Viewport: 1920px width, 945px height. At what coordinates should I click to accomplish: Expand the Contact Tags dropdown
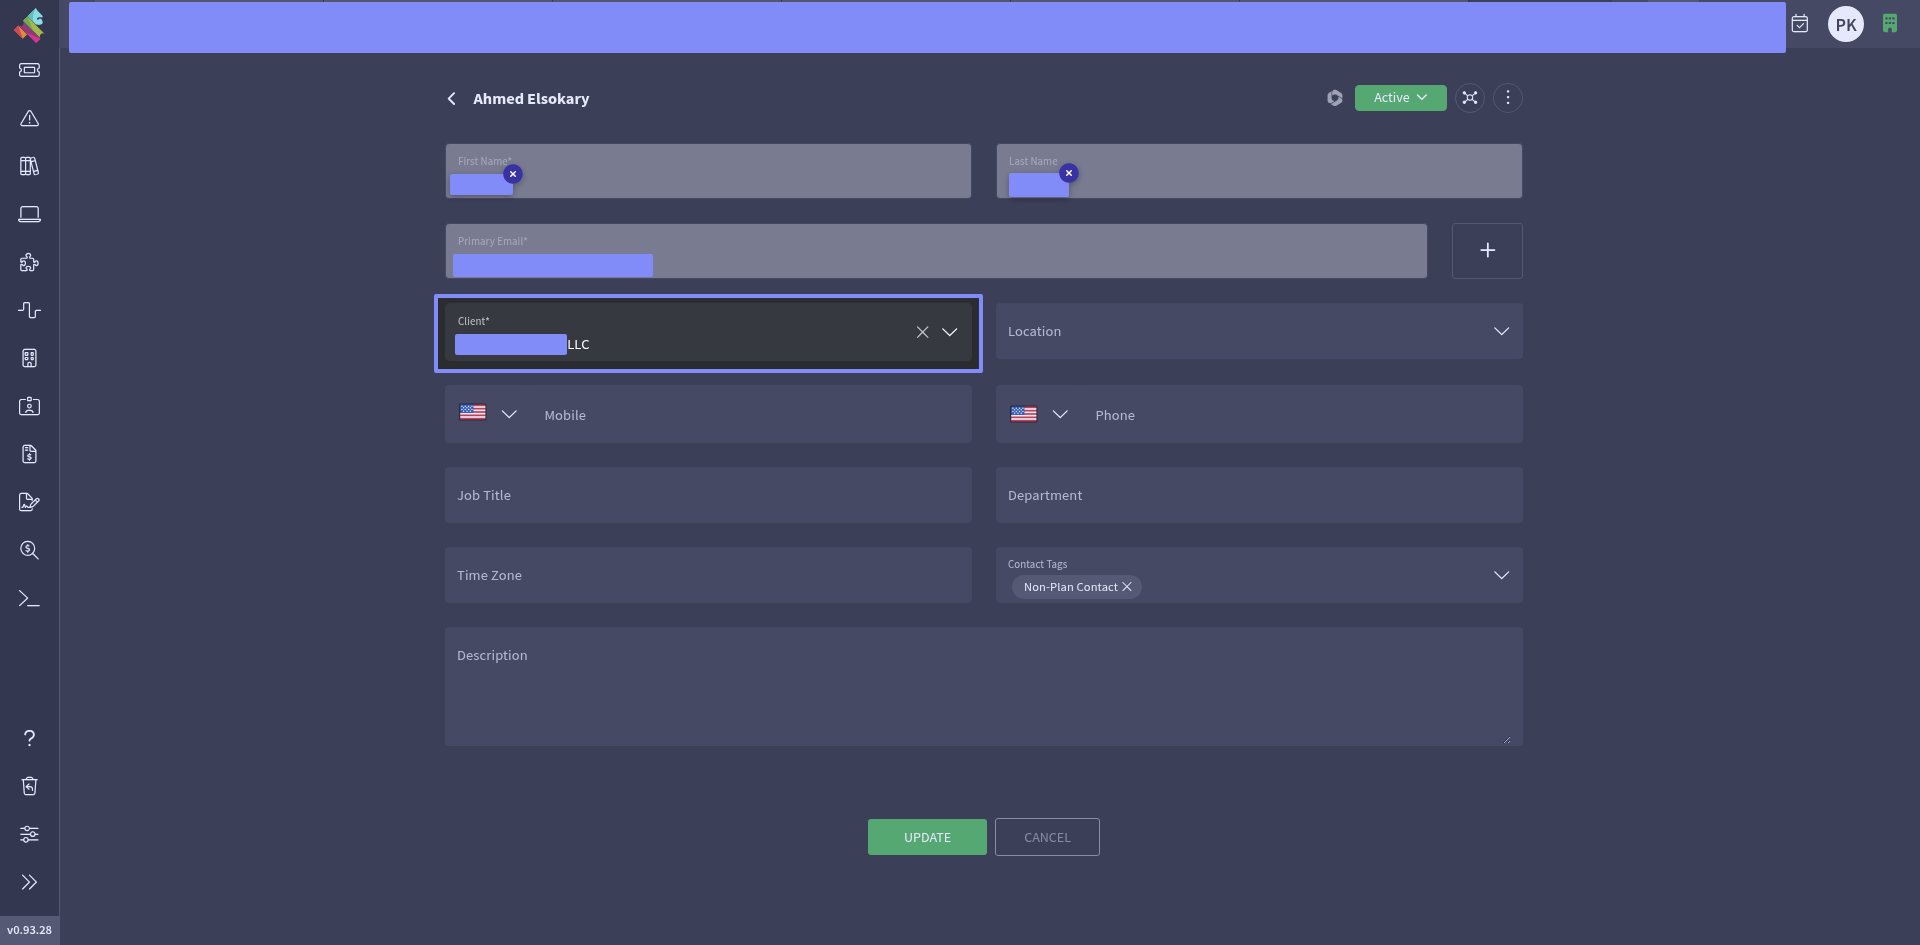tap(1501, 575)
